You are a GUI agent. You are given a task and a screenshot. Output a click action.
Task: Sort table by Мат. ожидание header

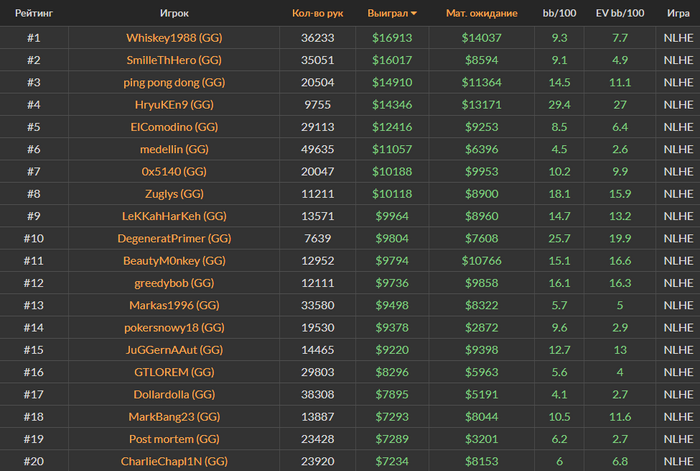(482, 13)
